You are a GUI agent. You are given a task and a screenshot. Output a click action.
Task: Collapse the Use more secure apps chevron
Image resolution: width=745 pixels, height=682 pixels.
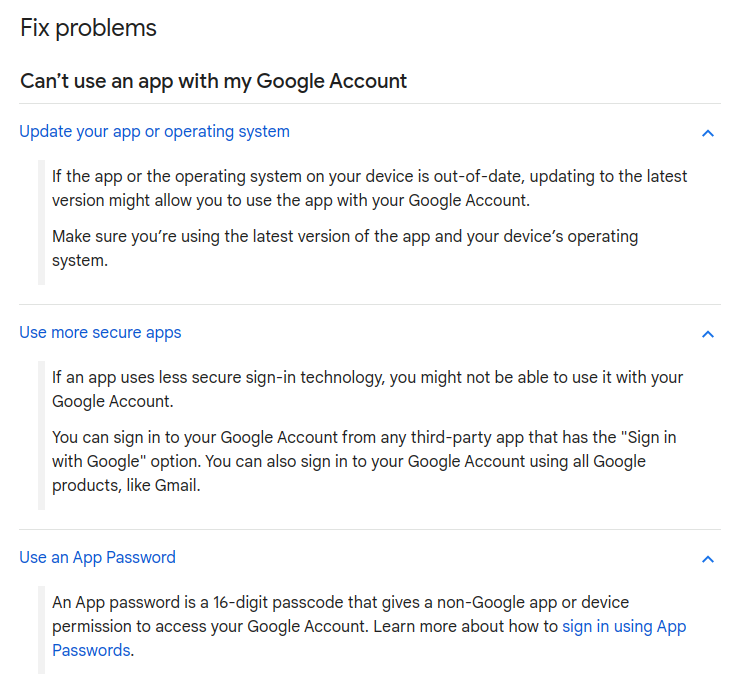point(708,334)
